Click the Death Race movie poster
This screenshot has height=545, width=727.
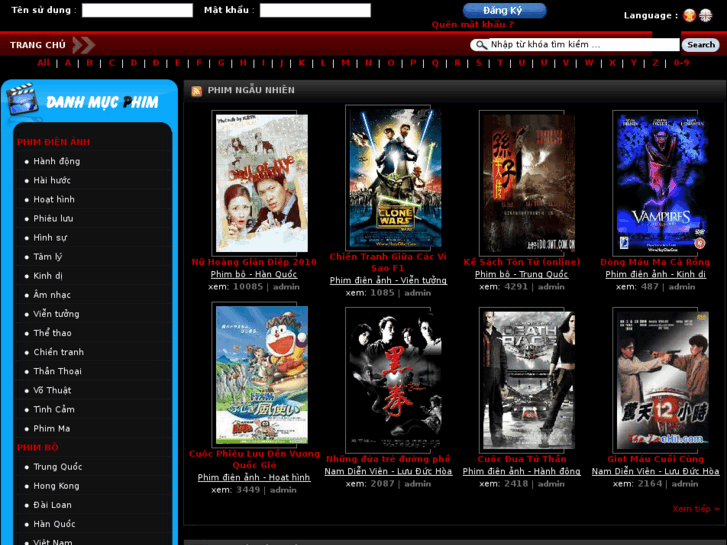pyautogui.click(x=529, y=380)
